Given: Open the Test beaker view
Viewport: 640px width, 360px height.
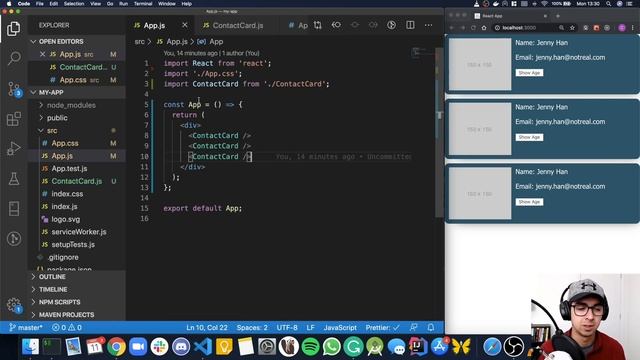Looking at the screenshot, I should coord(14,178).
